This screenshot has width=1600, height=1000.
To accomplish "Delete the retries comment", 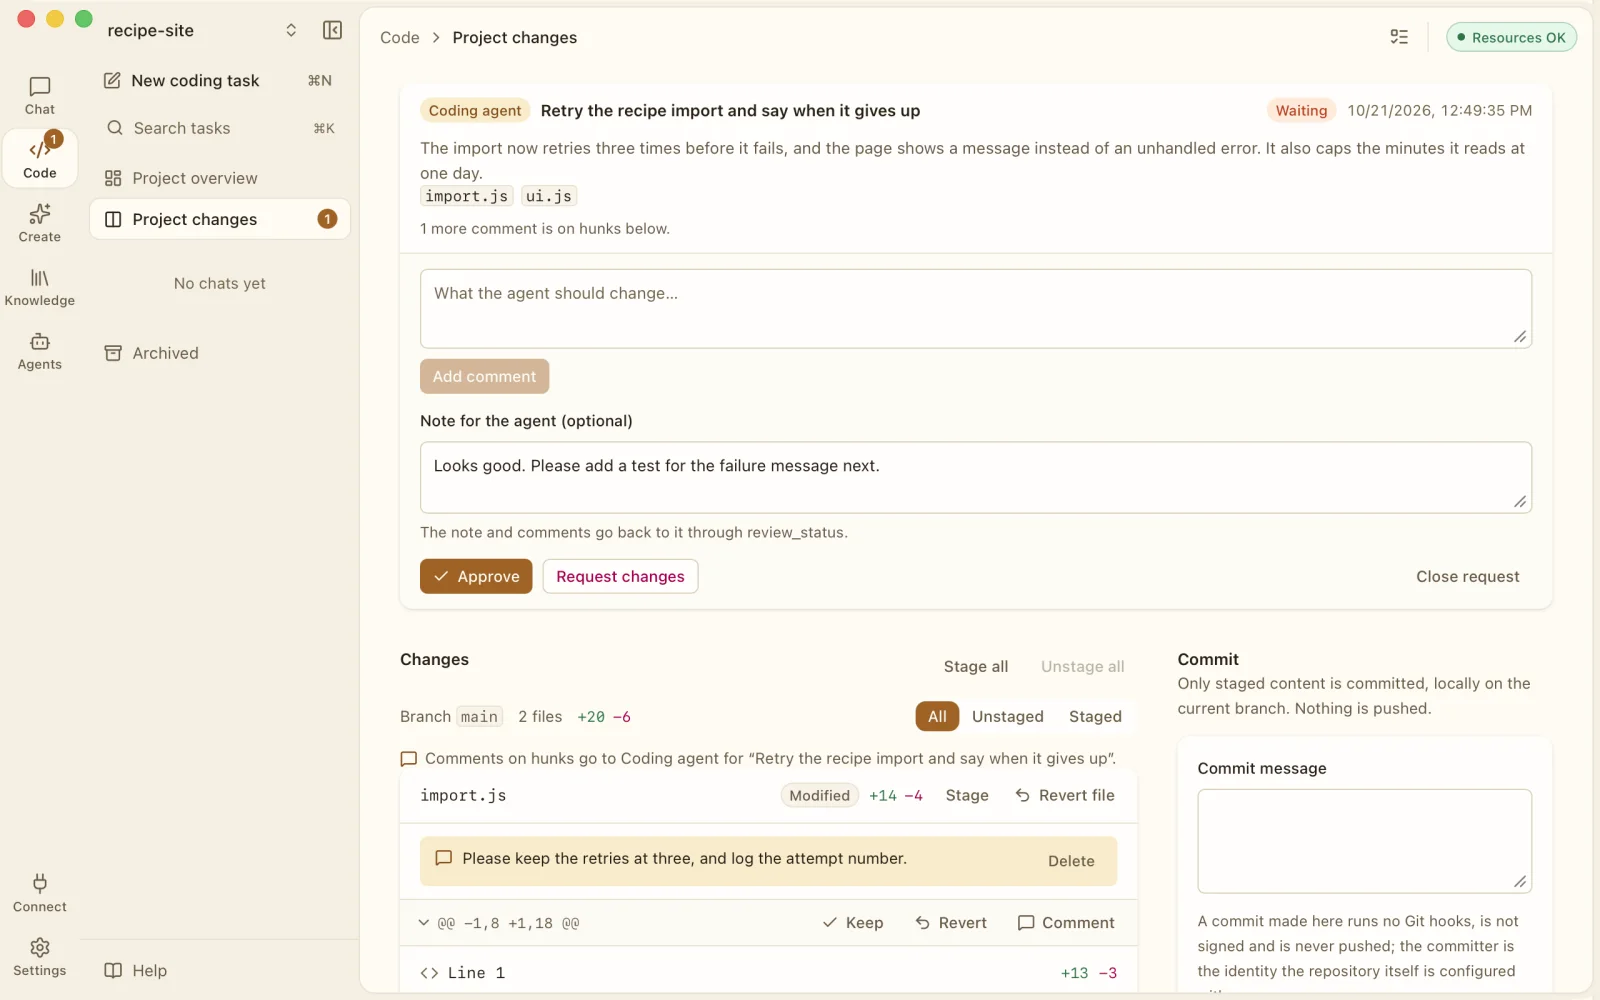I will tap(1071, 861).
